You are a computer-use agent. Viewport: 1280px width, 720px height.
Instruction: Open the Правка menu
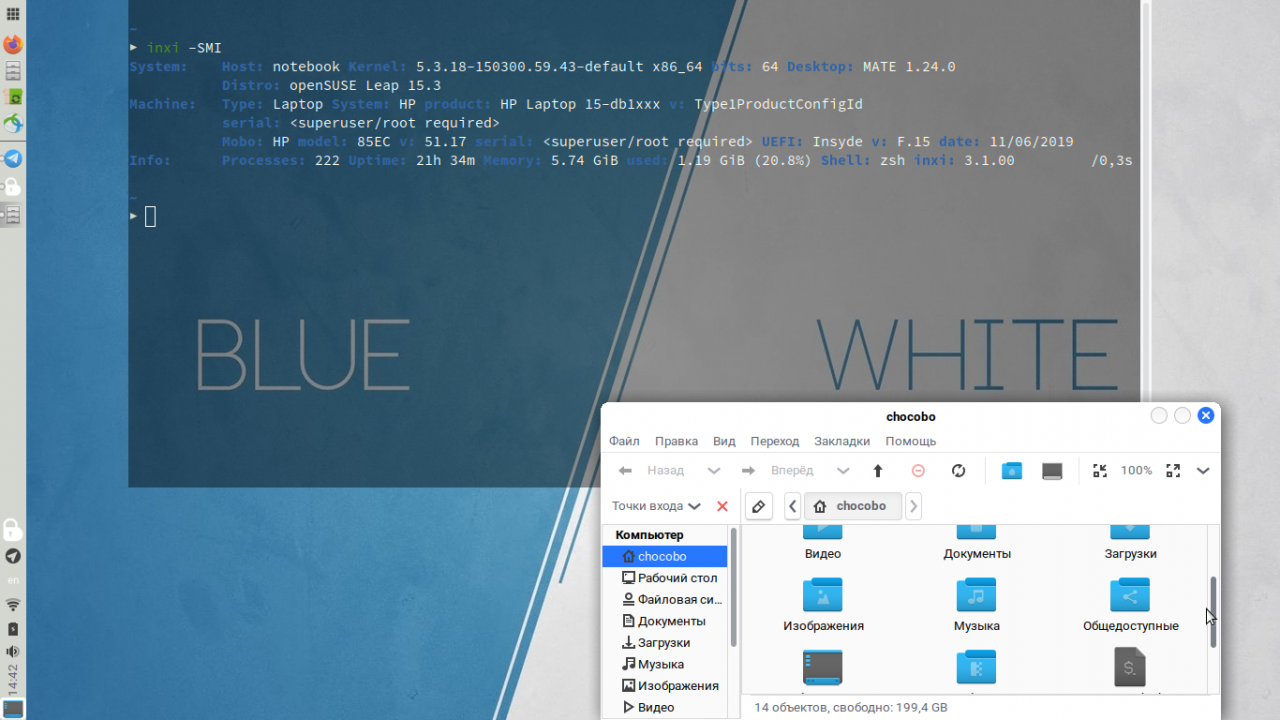[676, 441]
